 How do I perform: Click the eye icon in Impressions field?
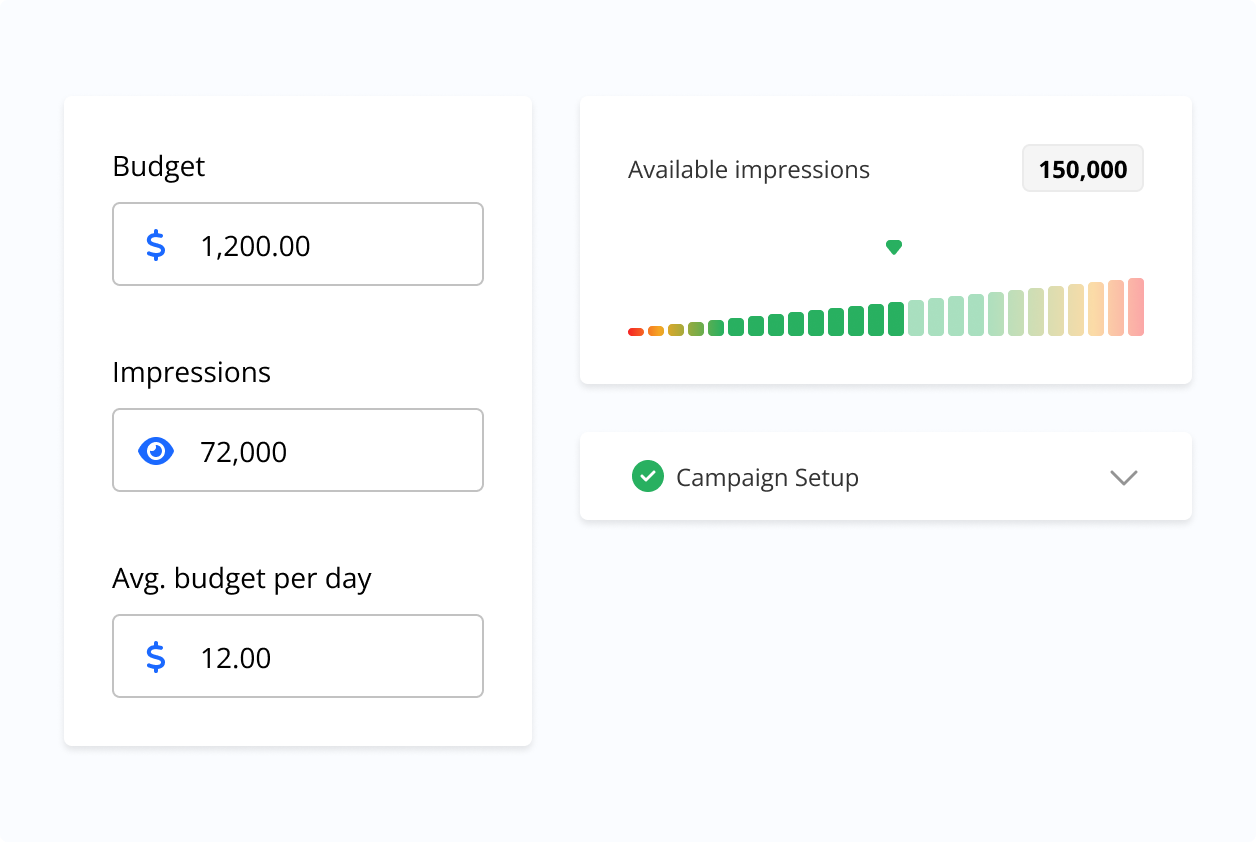[156, 452]
